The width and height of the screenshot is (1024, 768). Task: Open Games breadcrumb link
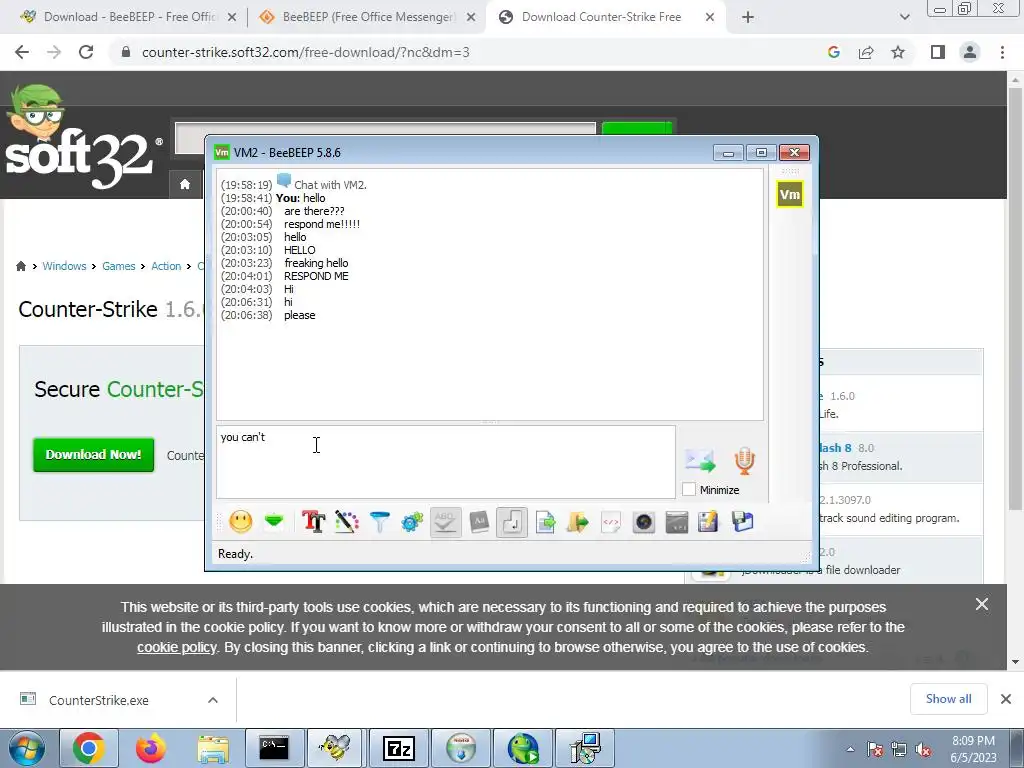118,266
